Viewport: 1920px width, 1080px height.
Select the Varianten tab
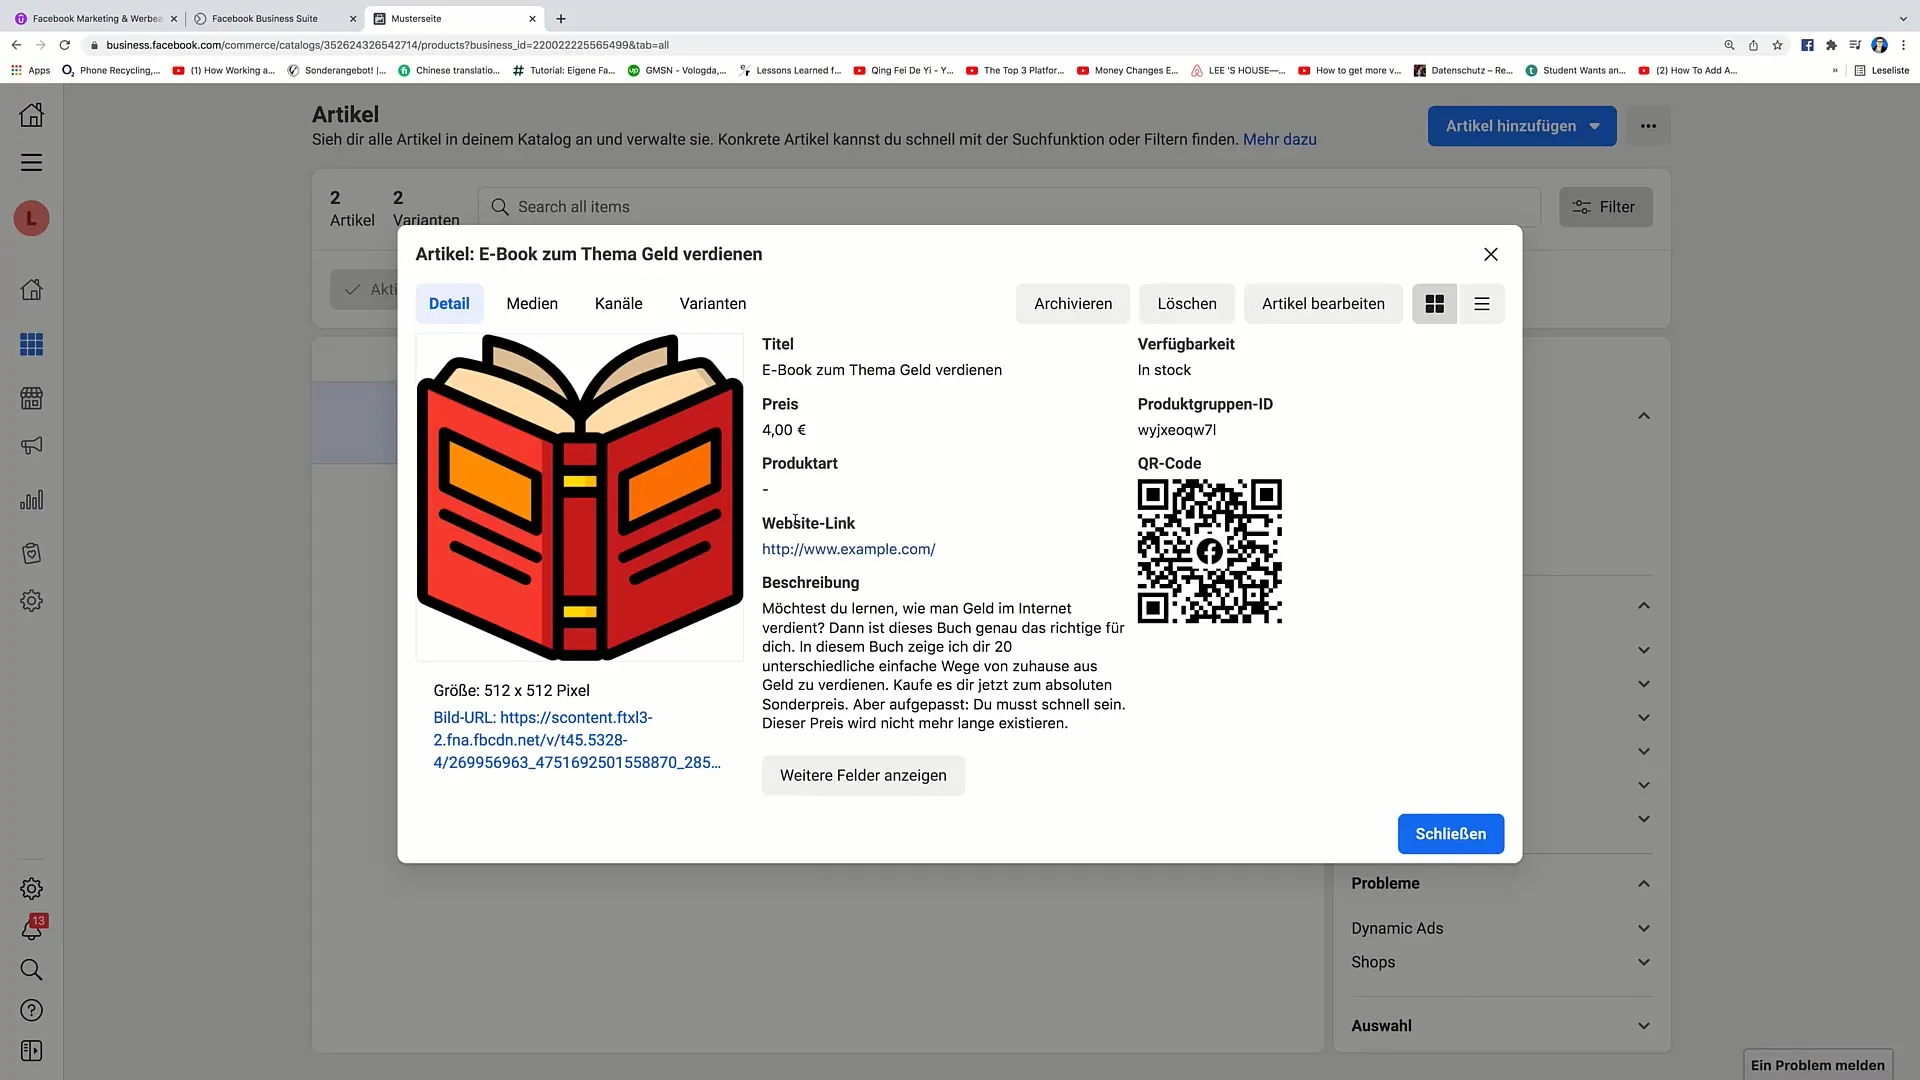[712, 302]
